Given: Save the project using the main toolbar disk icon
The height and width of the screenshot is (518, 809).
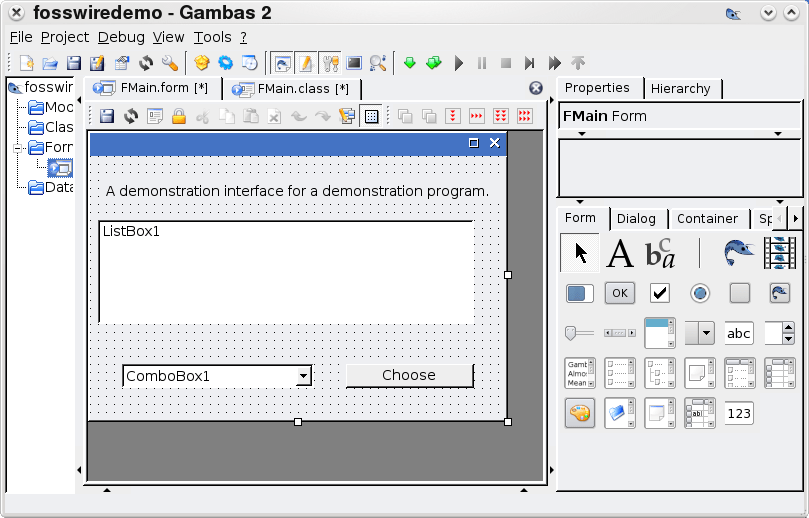Looking at the screenshot, I should 74,63.
